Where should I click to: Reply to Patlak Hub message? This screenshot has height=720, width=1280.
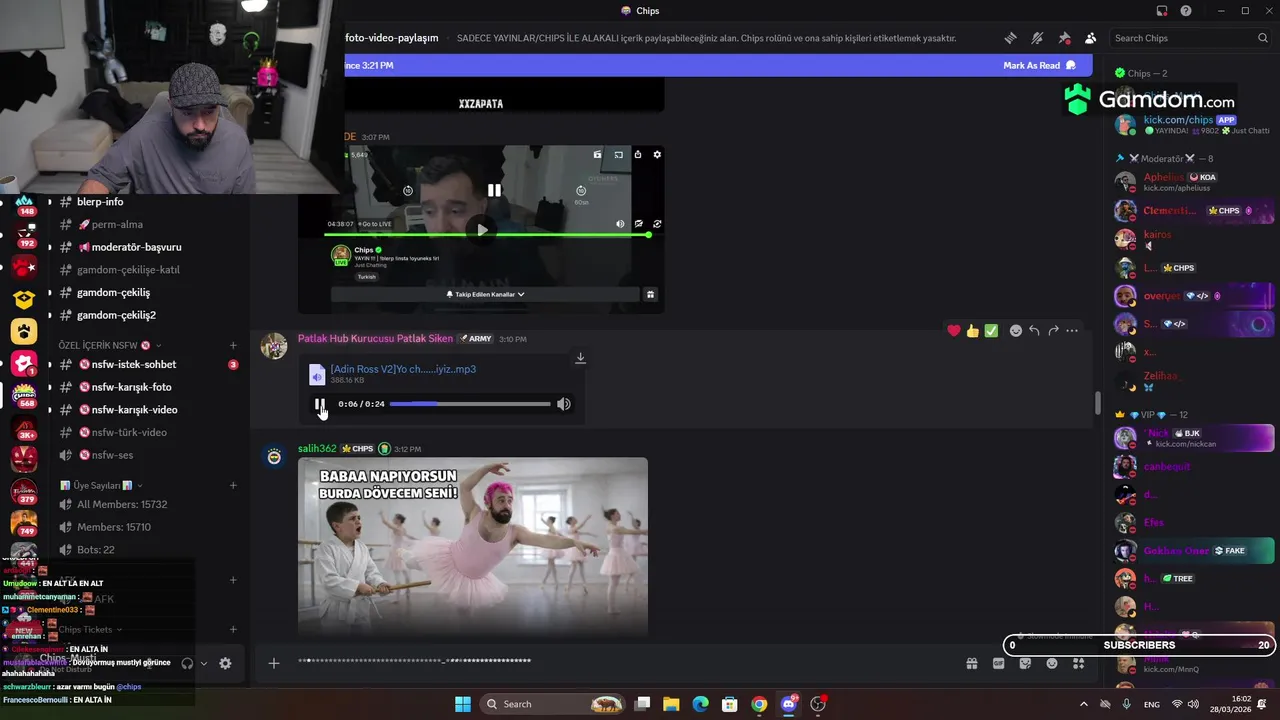[1034, 331]
